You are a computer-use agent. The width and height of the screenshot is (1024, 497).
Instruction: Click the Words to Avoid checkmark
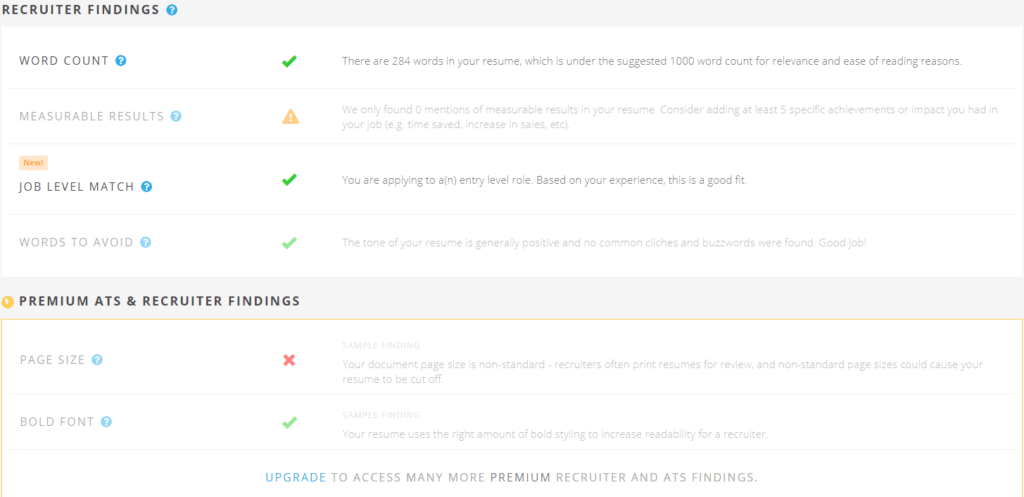pyautogui.click(x=289, y=243)
